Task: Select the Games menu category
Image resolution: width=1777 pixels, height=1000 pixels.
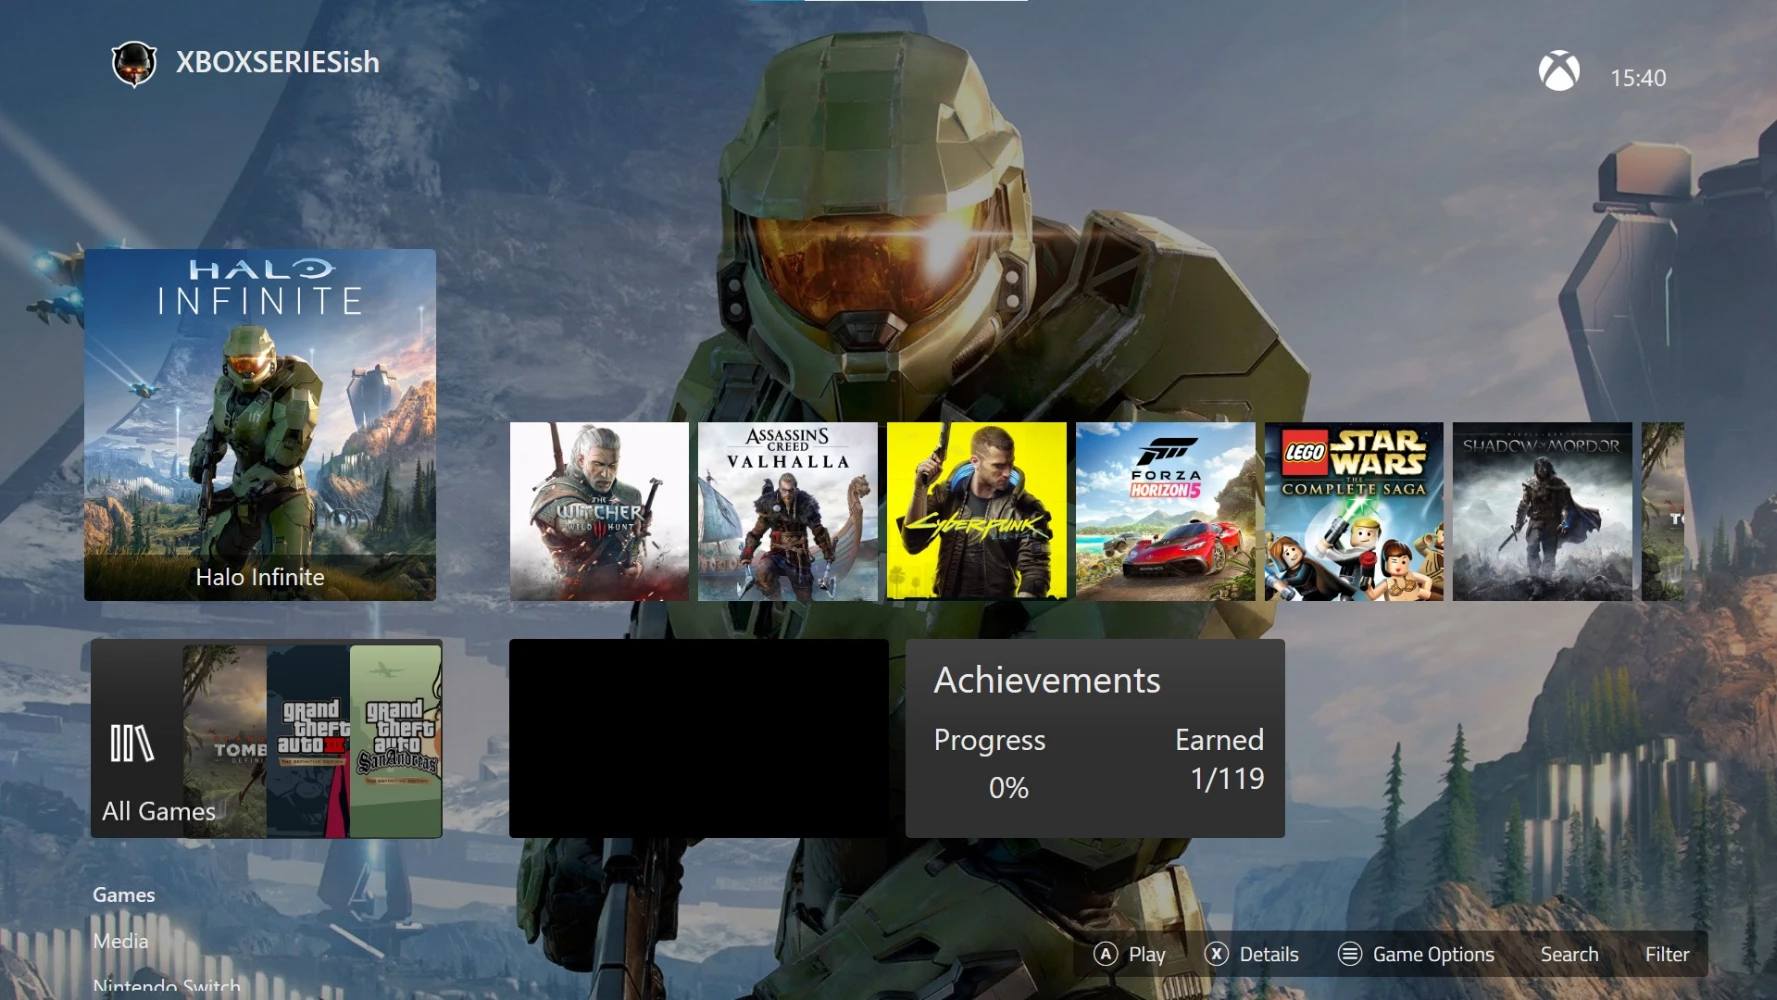Action: tap(124, 895)
